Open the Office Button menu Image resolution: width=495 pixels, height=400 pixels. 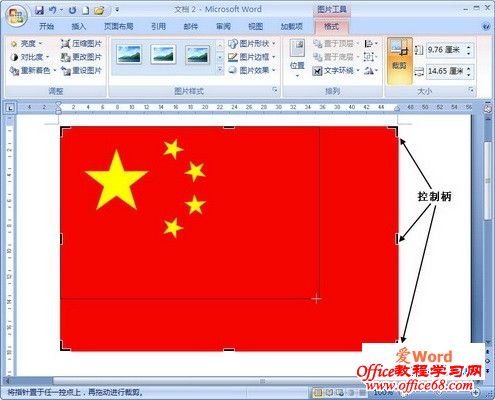[x=16, y=16]
